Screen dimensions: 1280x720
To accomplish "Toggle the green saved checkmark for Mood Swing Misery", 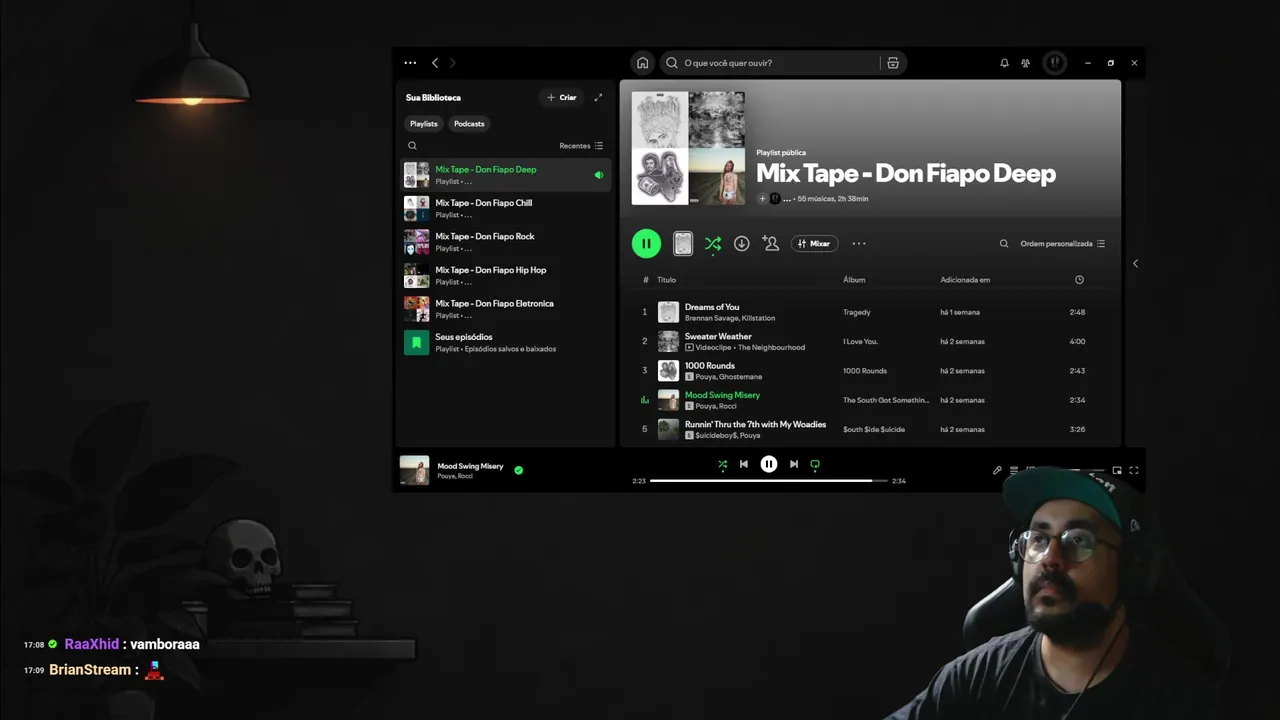I will click(x=518, y=470).
